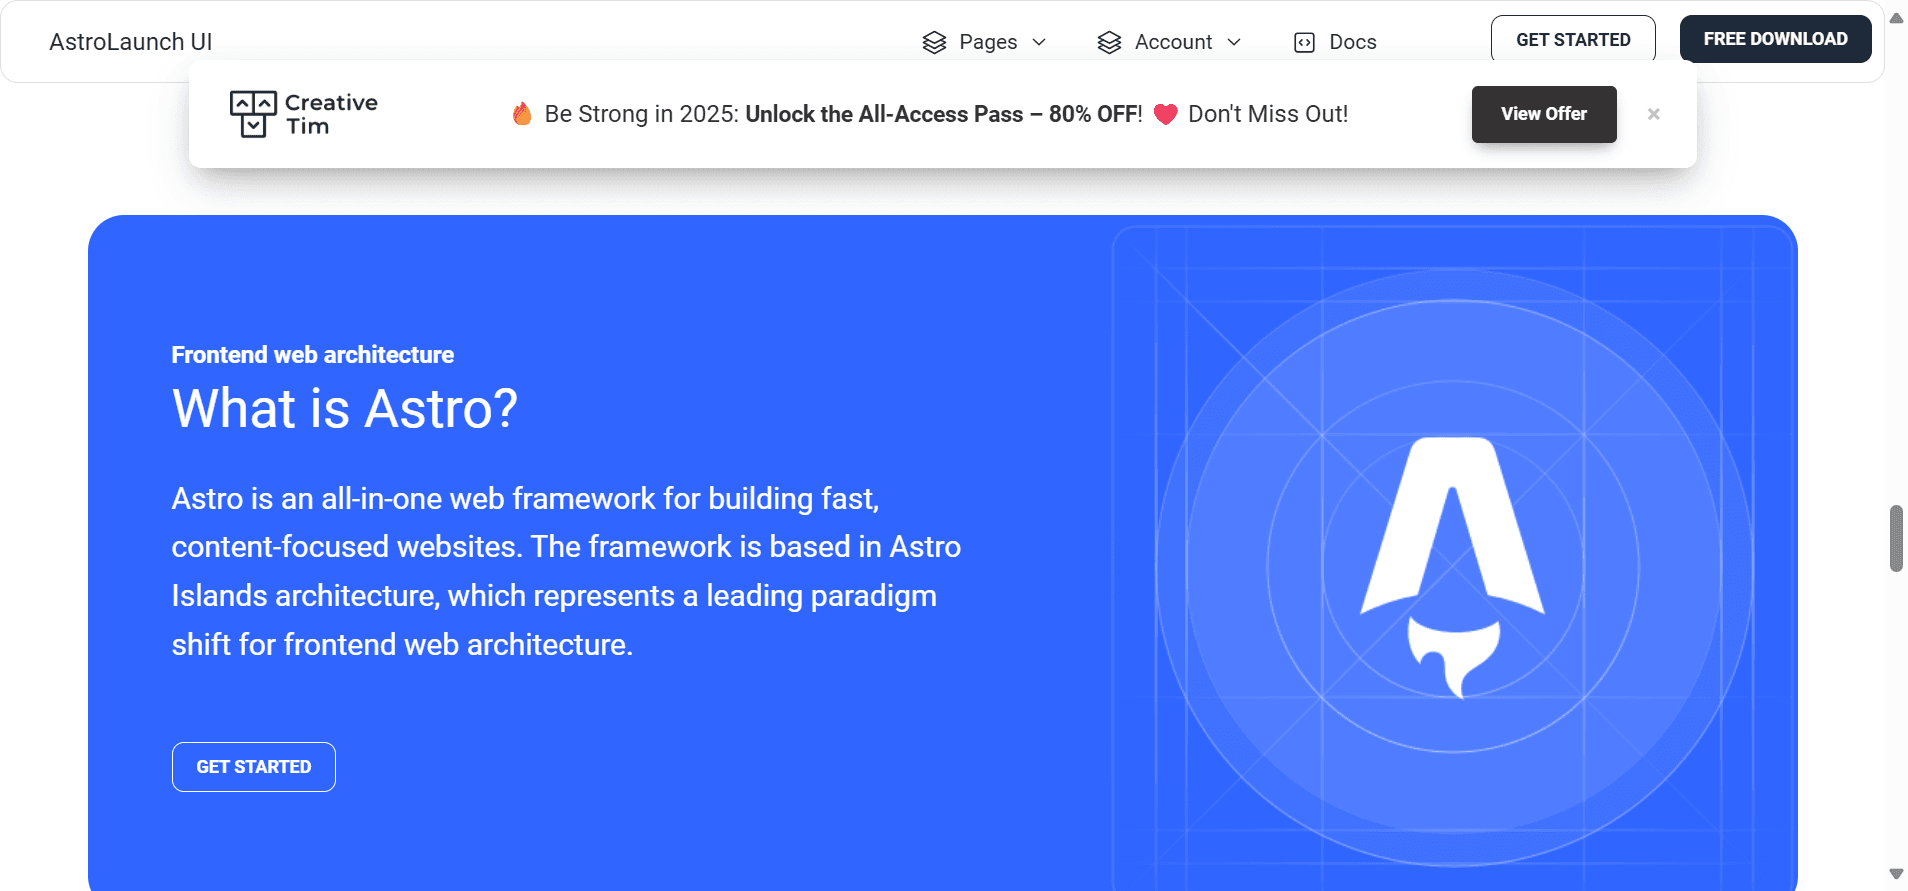Click the page vertical scrollbar thumb

click(1896, 539)
